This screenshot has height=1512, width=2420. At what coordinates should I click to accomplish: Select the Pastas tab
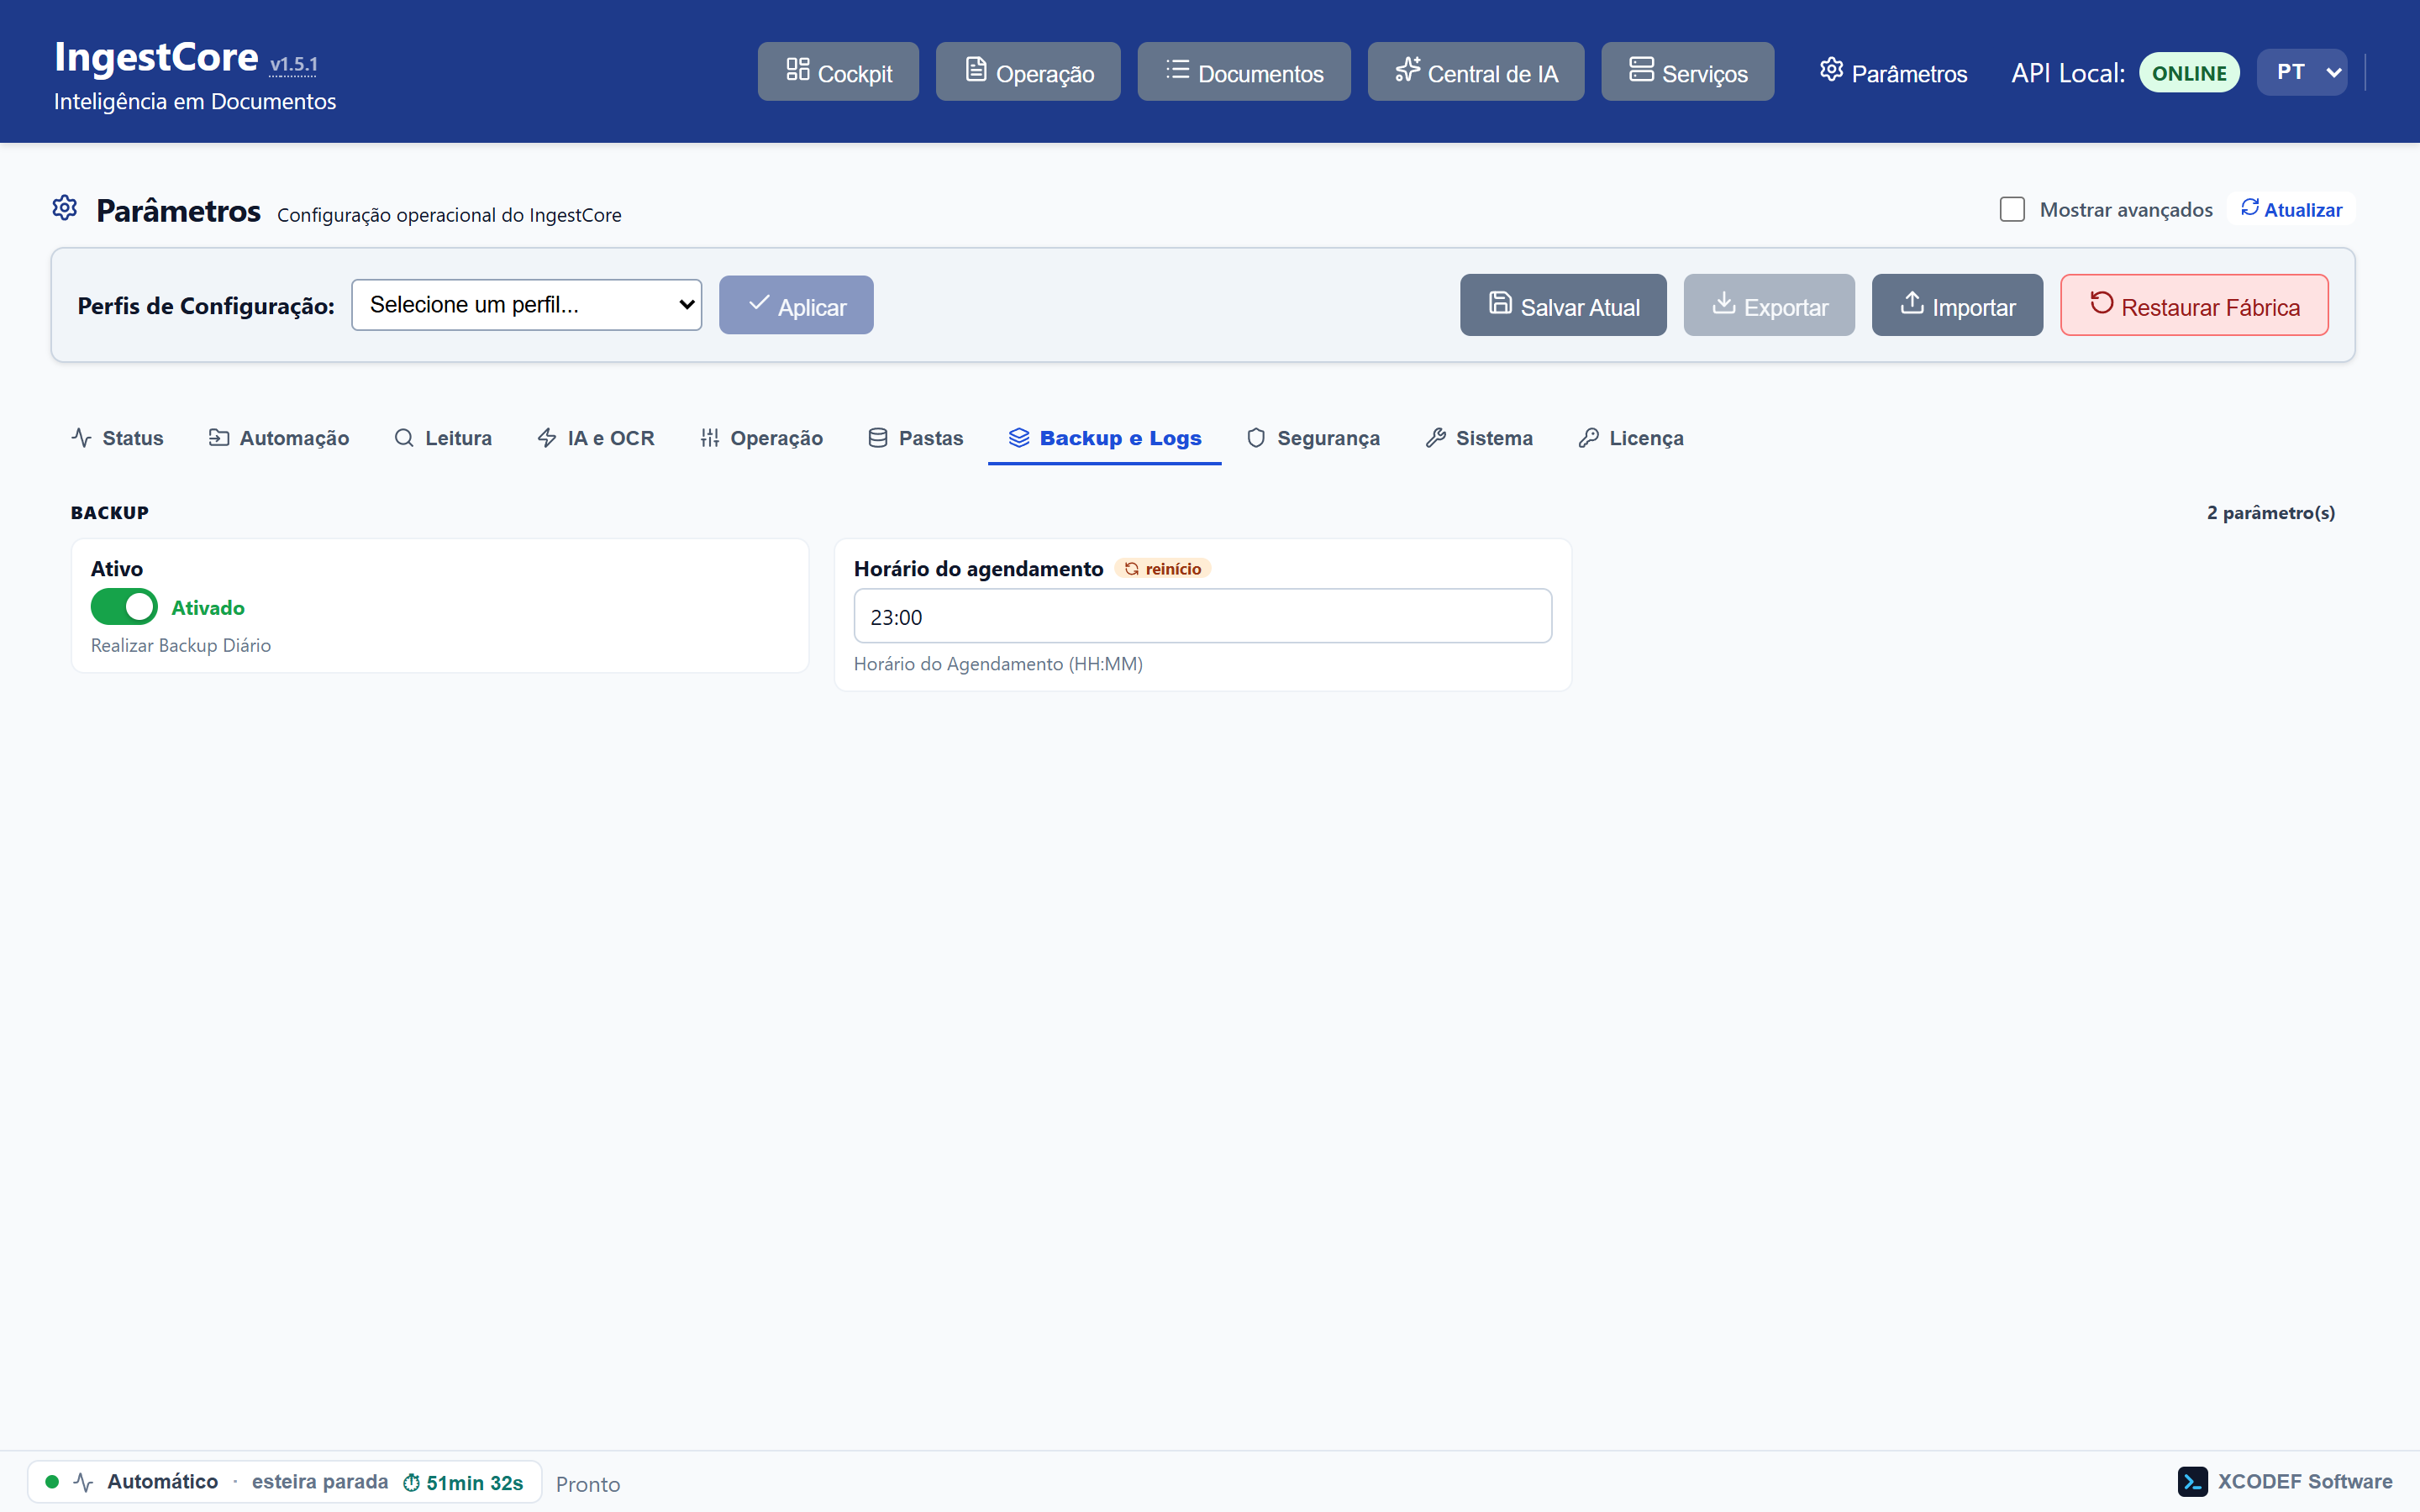point(915,438)
